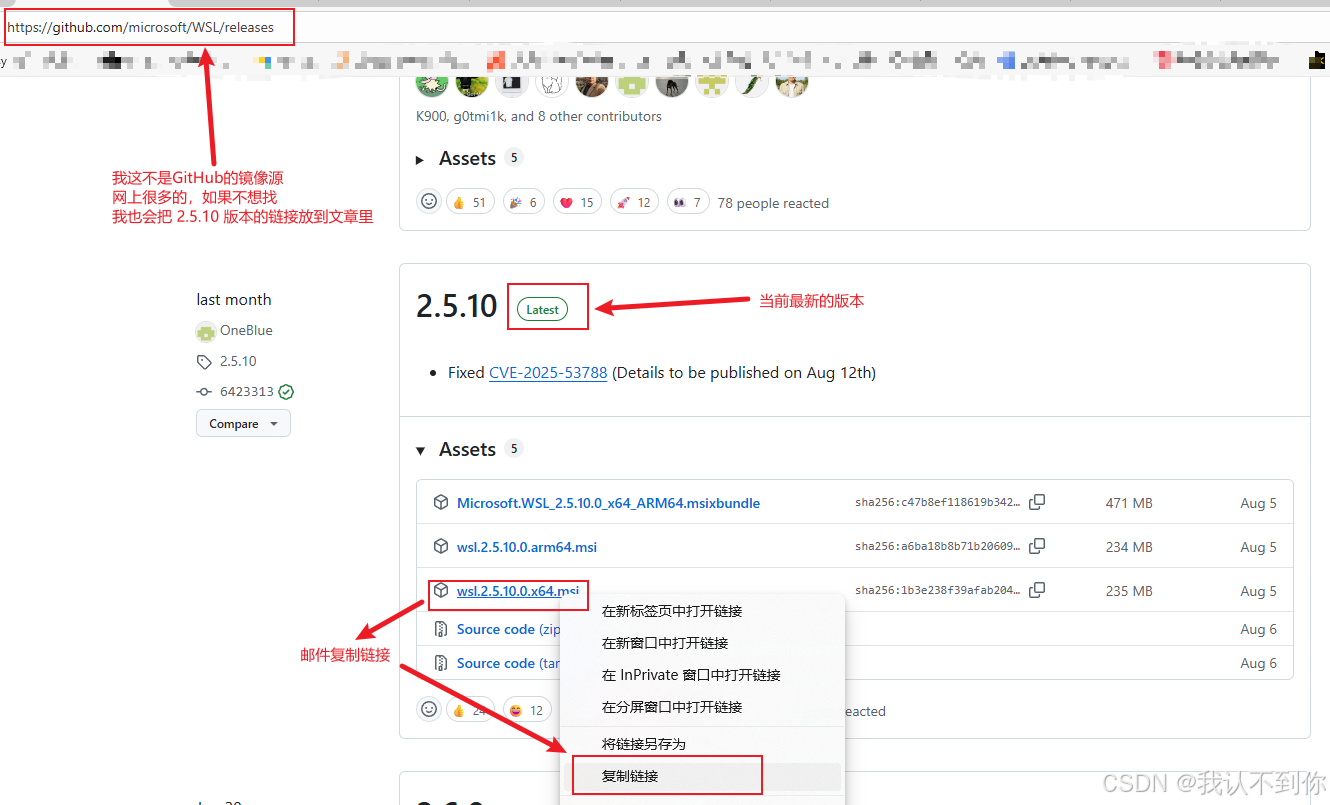This screenshot has height=805, width=1330.
Task: Click the Aug 6 date in the Source code (zip) row
Action: [x=1258, y=629]
